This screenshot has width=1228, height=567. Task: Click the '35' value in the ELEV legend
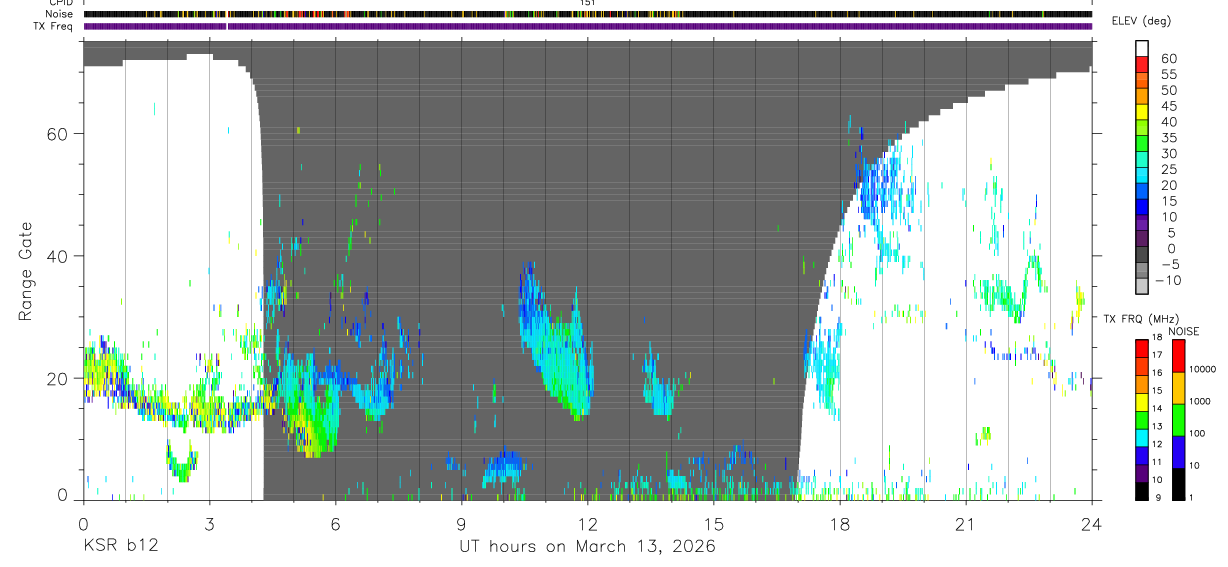click(1167, 138)
